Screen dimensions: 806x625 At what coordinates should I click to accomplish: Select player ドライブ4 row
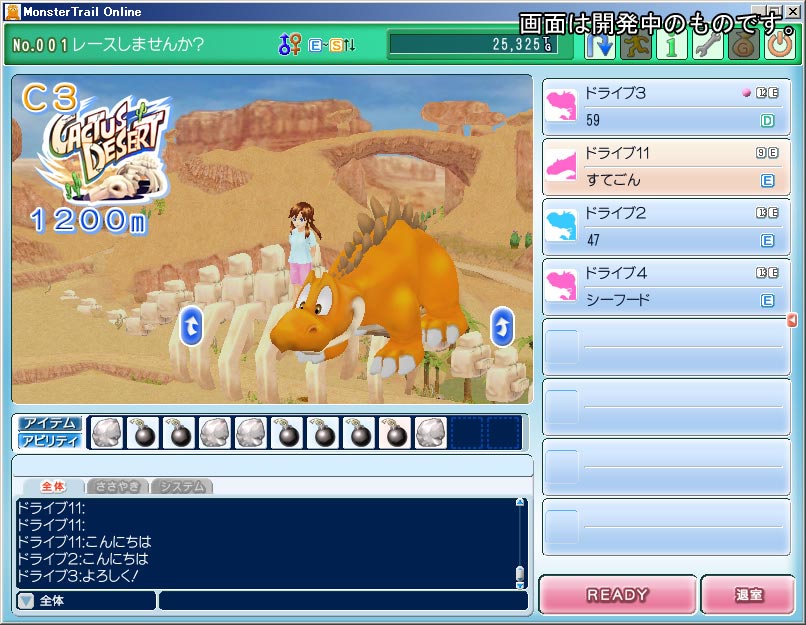(666, 287)
